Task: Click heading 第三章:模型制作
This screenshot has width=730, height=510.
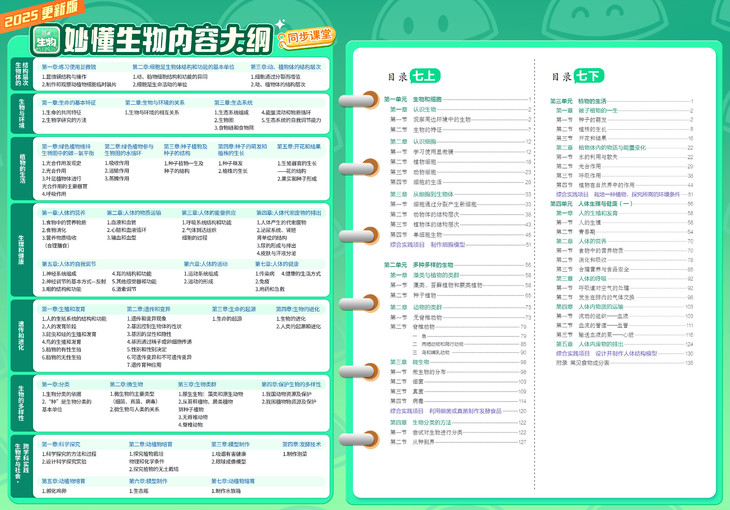Action: pos(230,444)
